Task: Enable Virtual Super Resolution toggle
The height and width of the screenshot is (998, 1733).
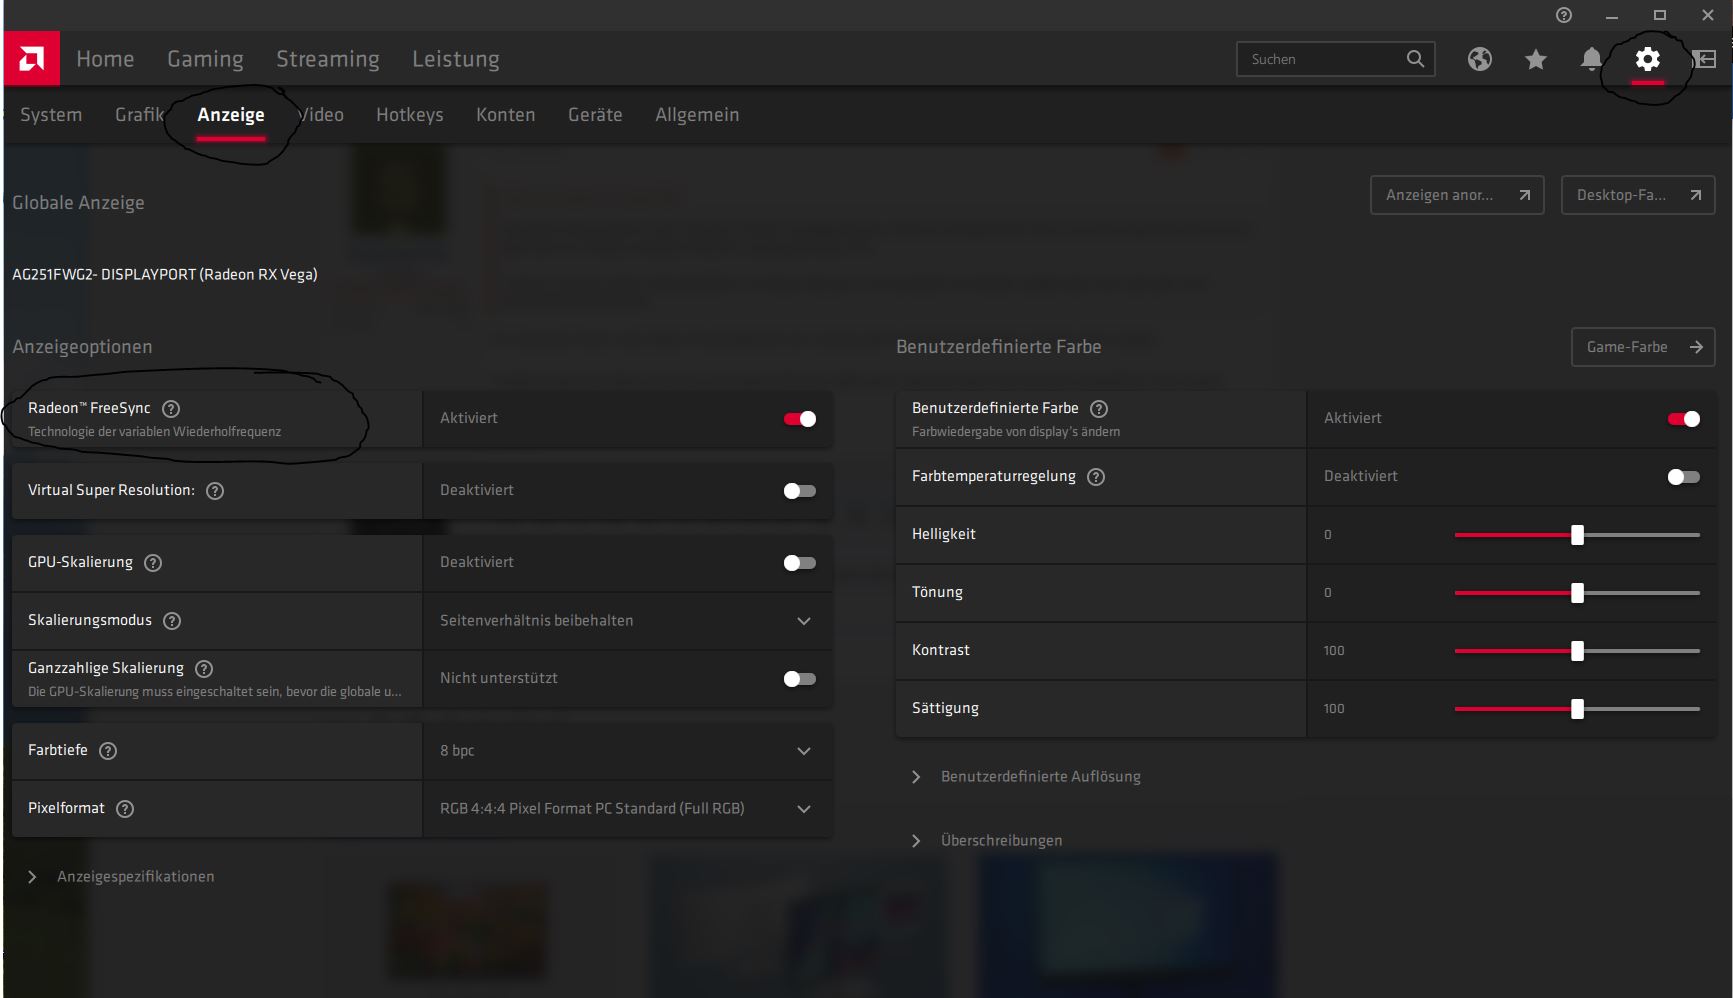Action: click(x=800, y=490)
